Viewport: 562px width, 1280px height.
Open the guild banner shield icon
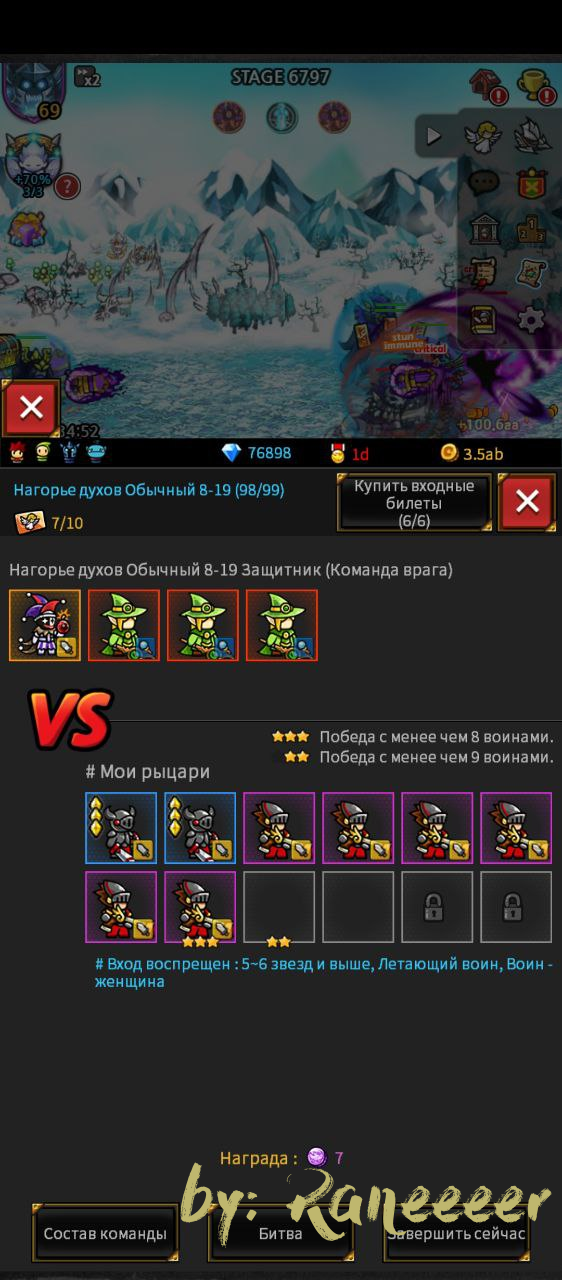click(531, 182)
